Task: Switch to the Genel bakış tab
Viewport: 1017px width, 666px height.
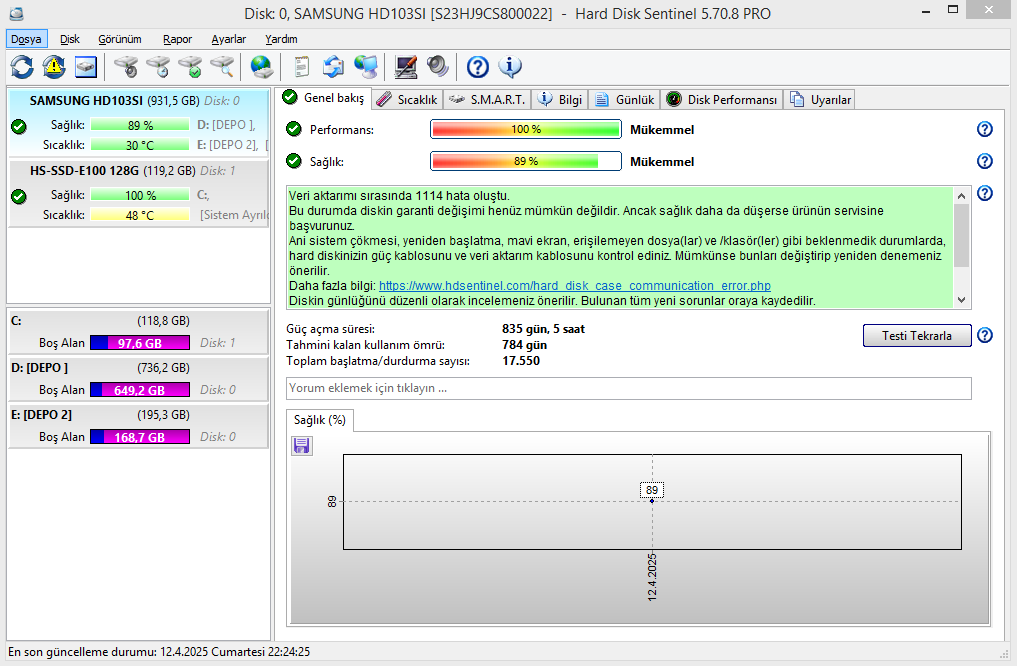Action: pyautogui.click(x=324, y=98)
